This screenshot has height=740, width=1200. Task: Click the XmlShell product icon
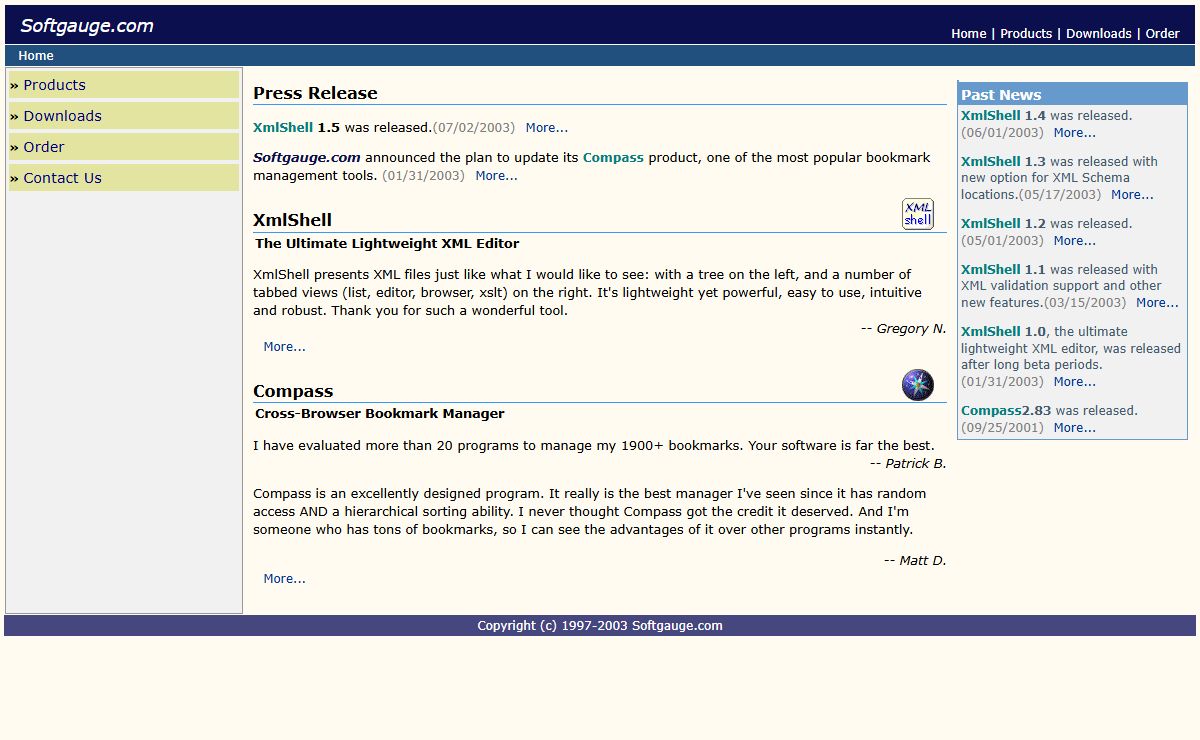pyautogui.click(x=917, y=214)
